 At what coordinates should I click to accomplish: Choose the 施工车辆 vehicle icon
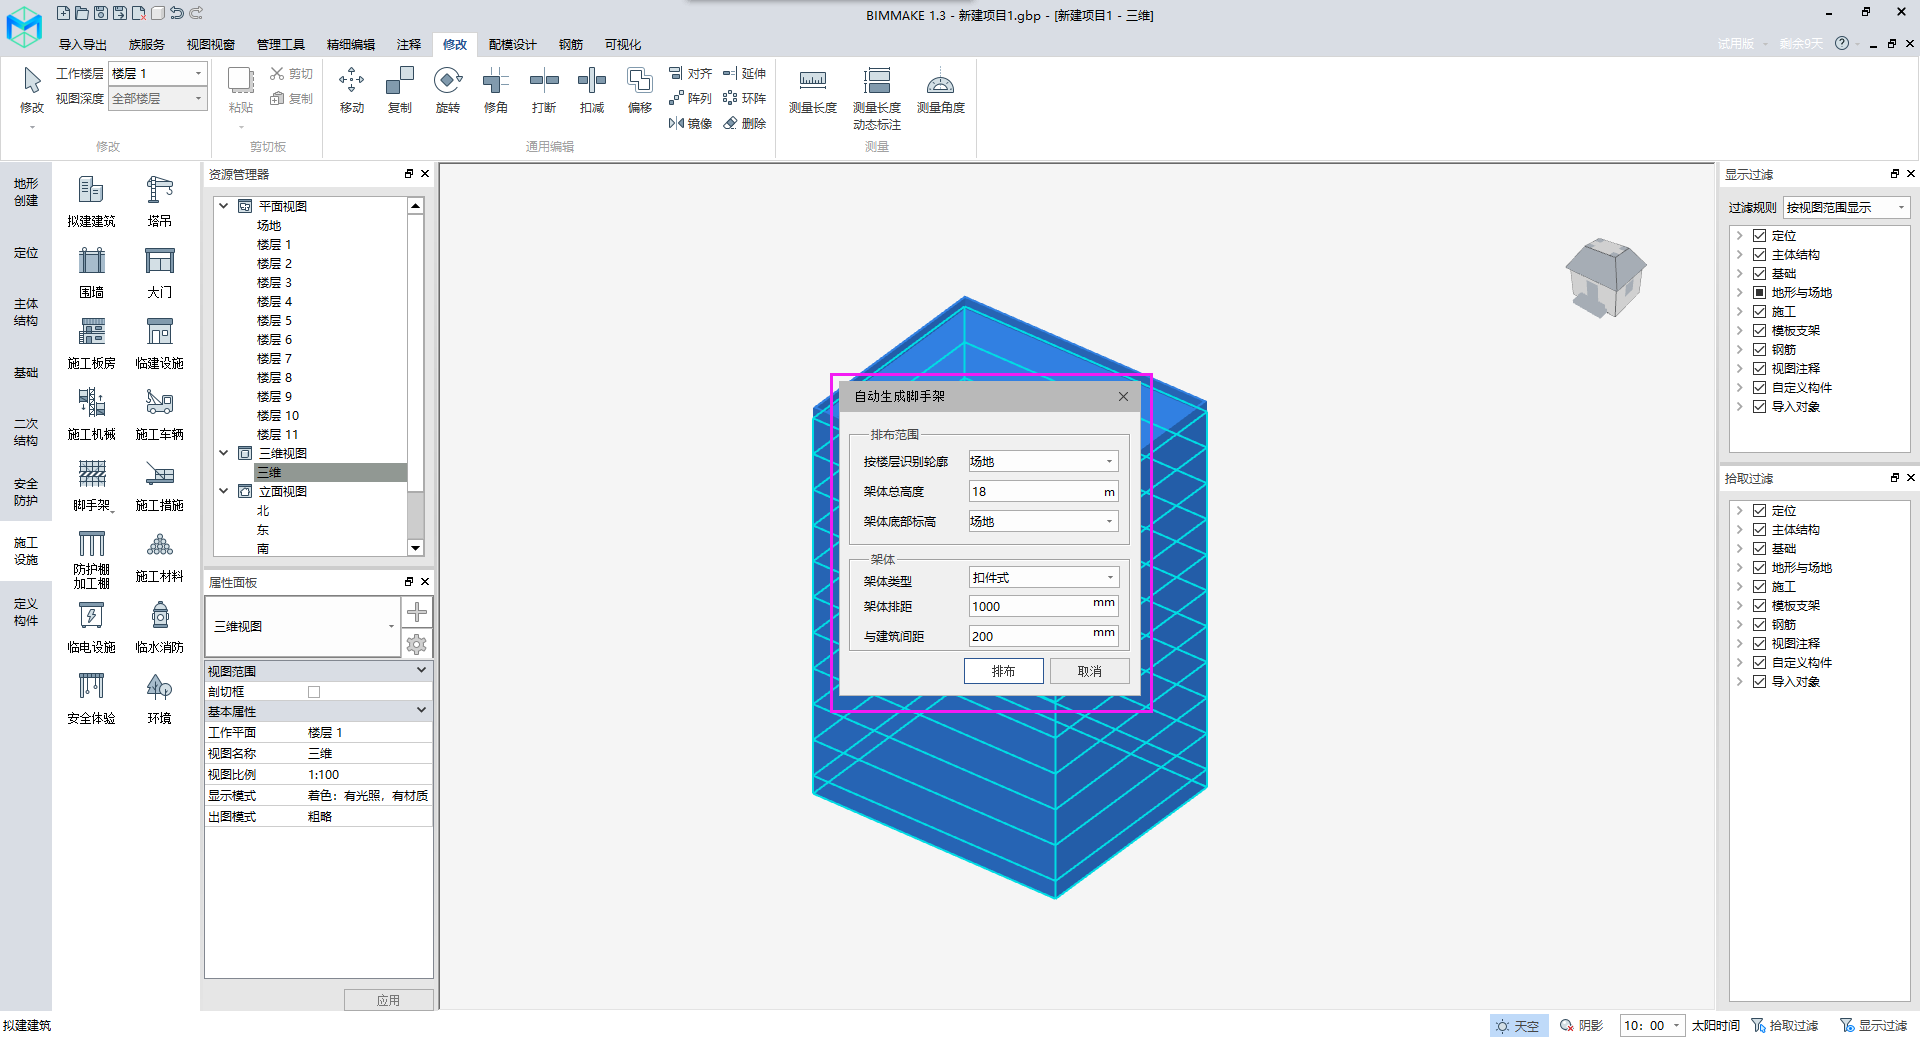159,414
